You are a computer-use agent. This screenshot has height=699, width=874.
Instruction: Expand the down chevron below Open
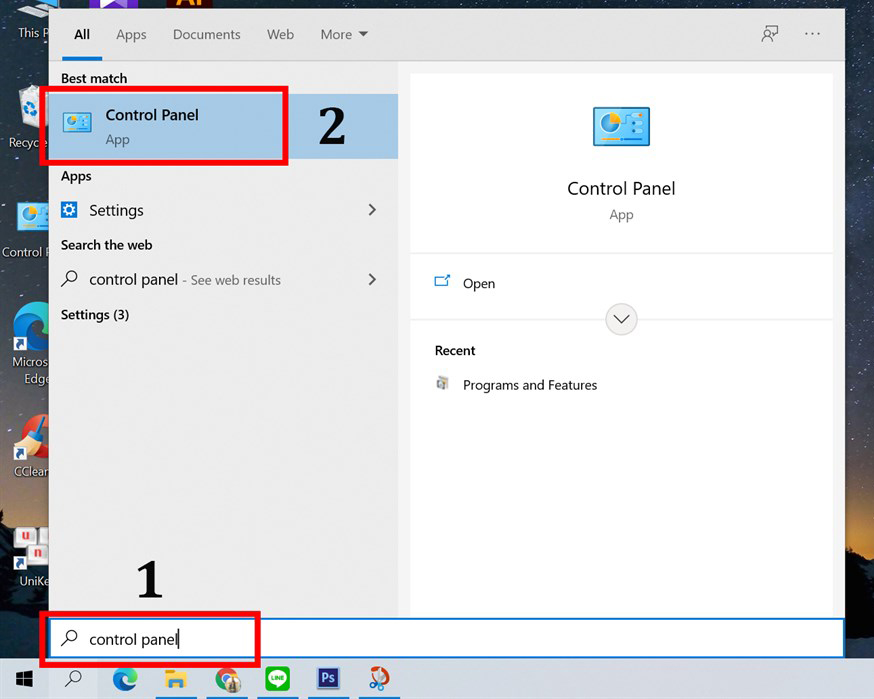click(621, 319)
